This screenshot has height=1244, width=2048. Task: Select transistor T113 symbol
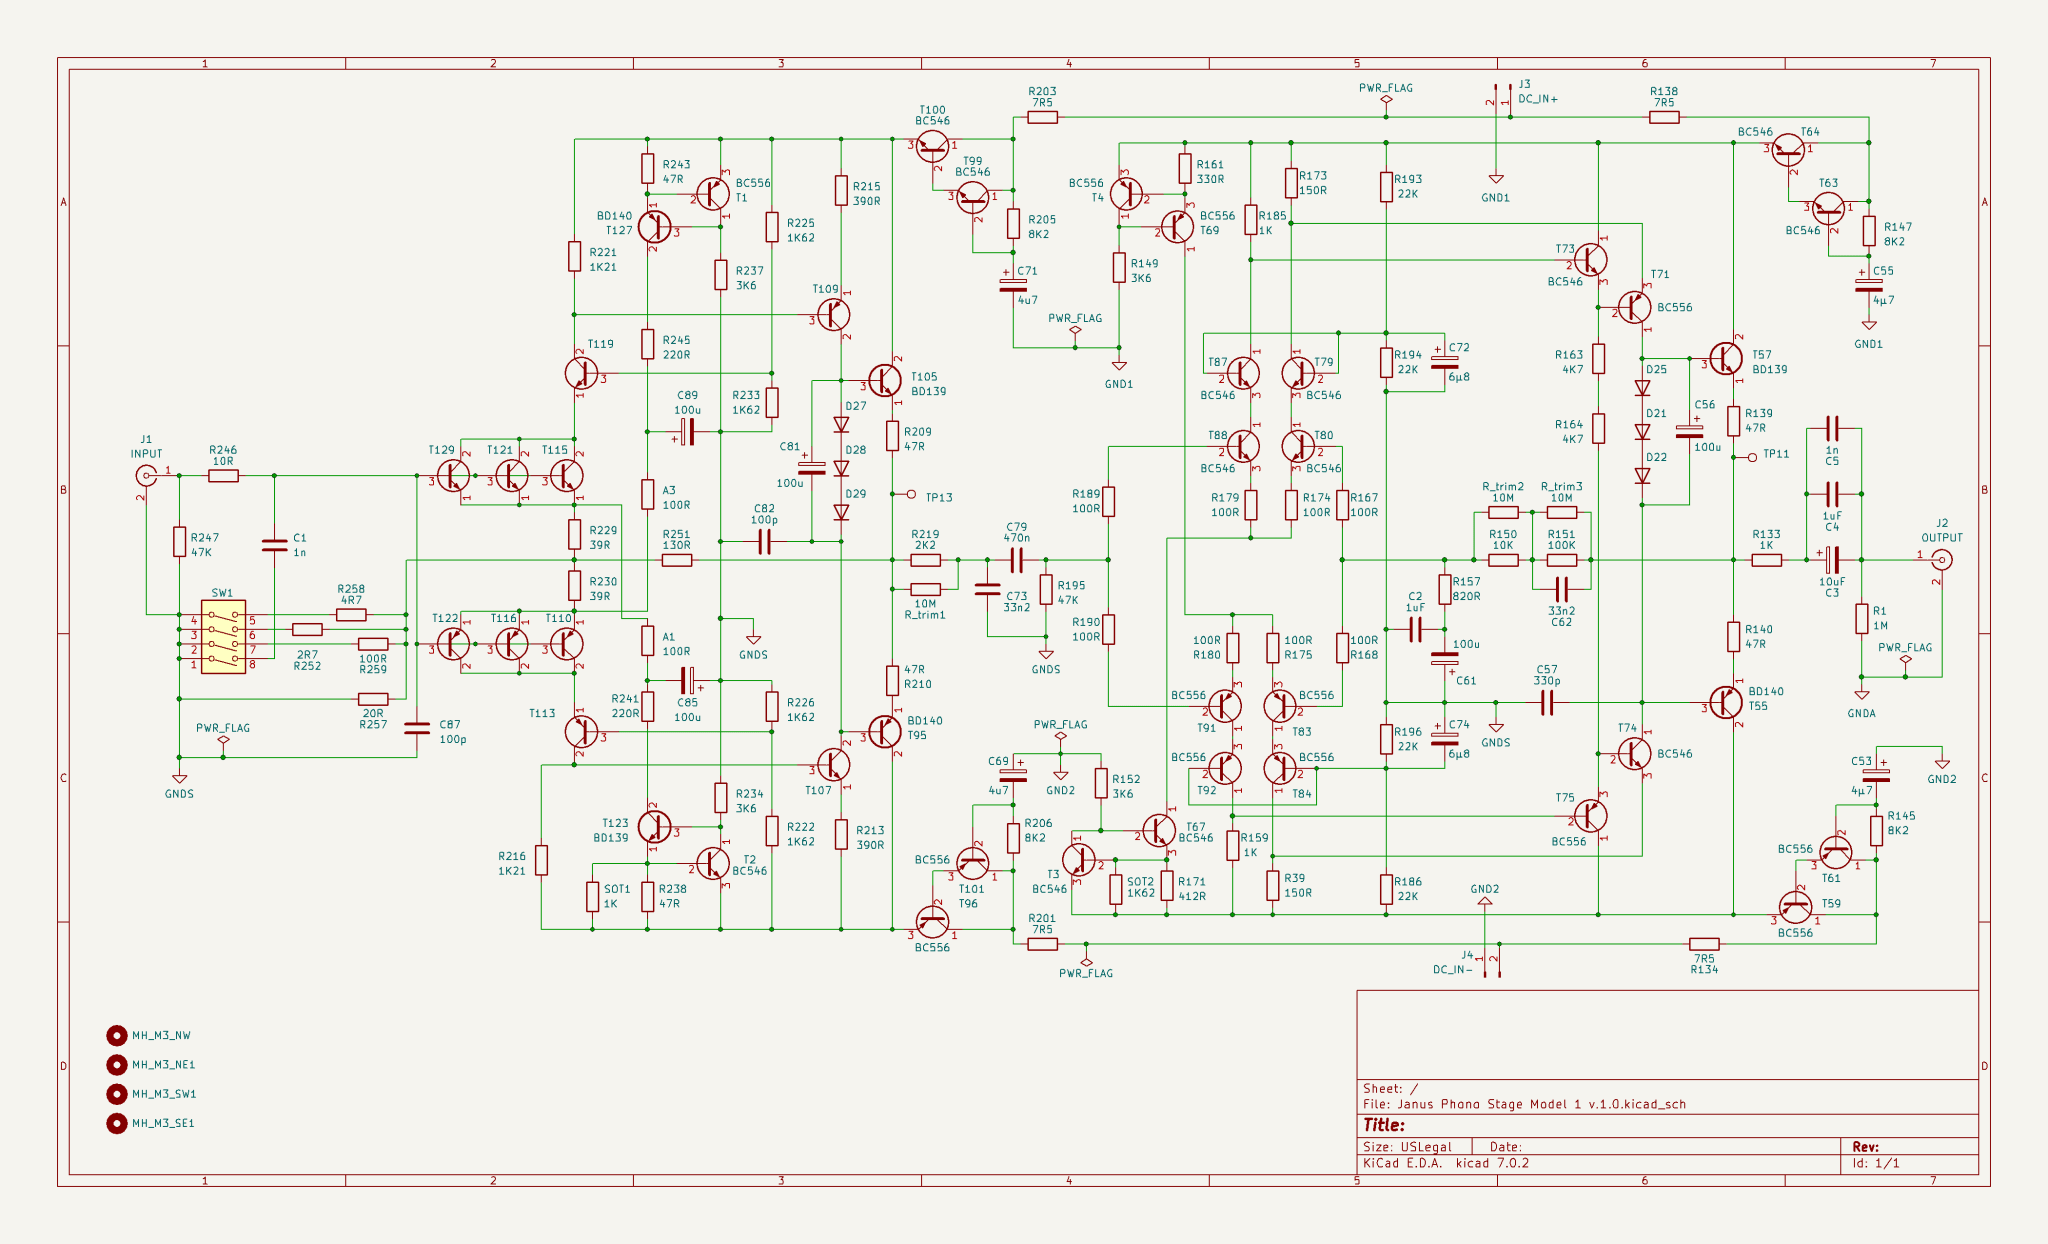click(x=582, y=731)
